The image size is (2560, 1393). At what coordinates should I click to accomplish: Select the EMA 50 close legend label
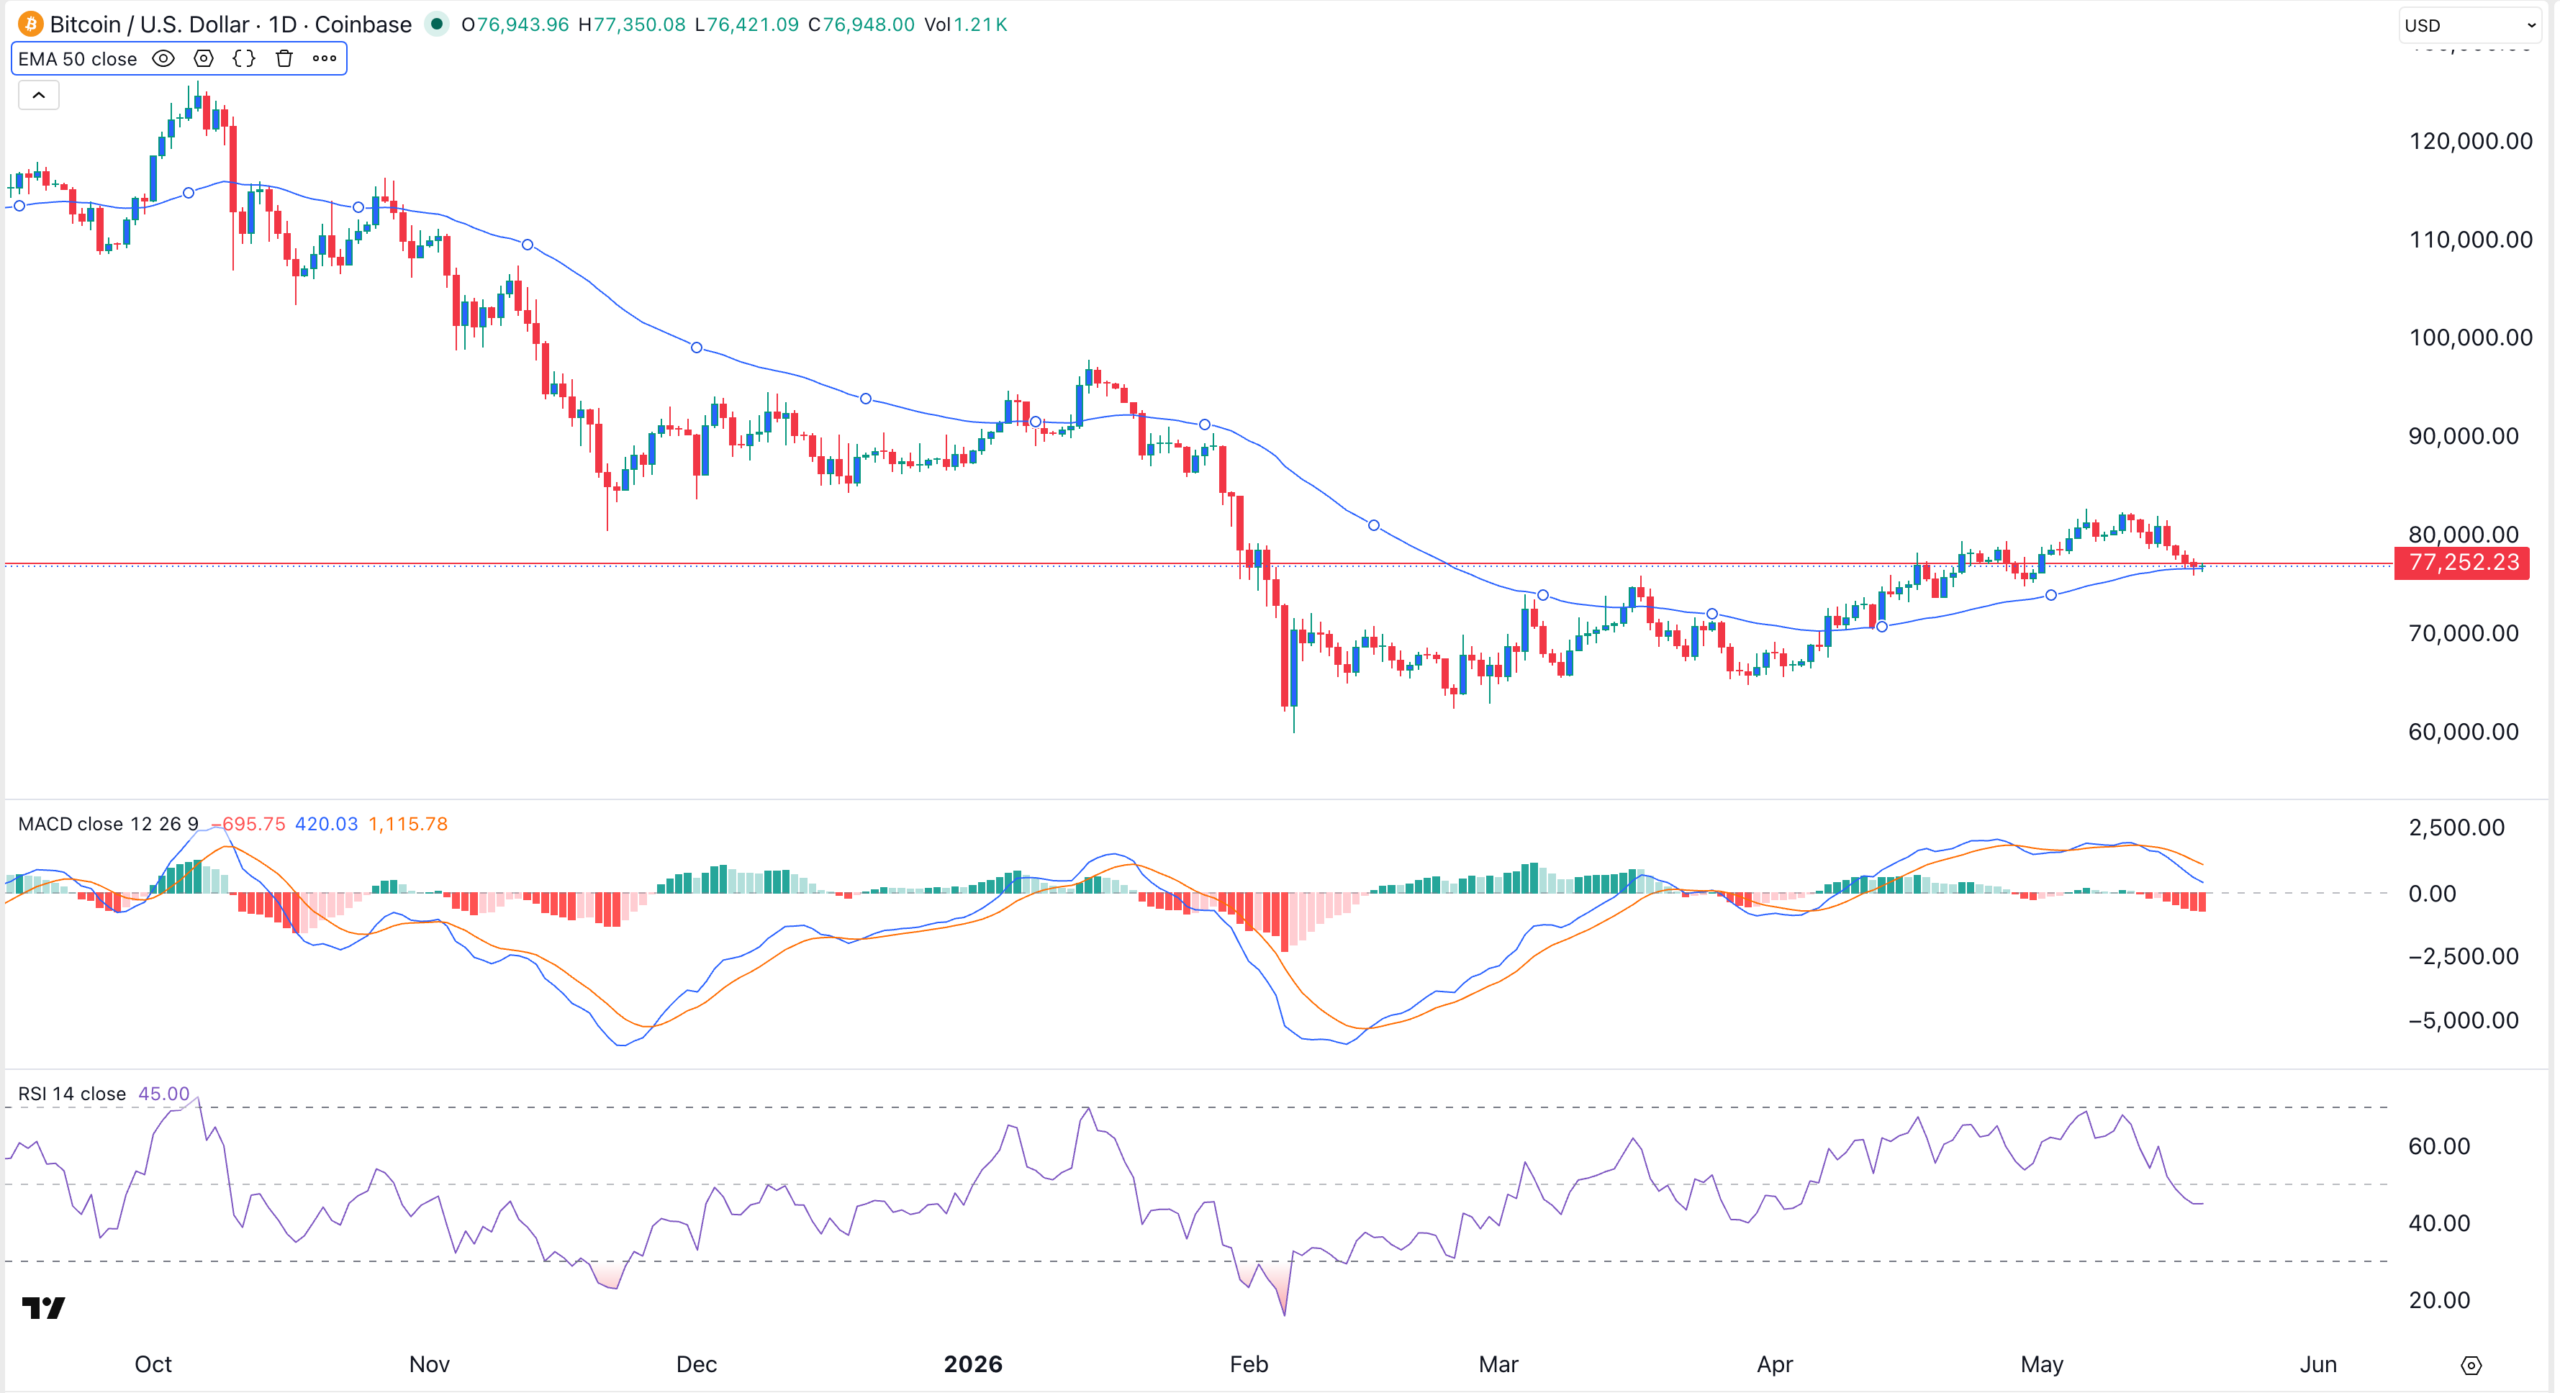(x=78, y=59)
